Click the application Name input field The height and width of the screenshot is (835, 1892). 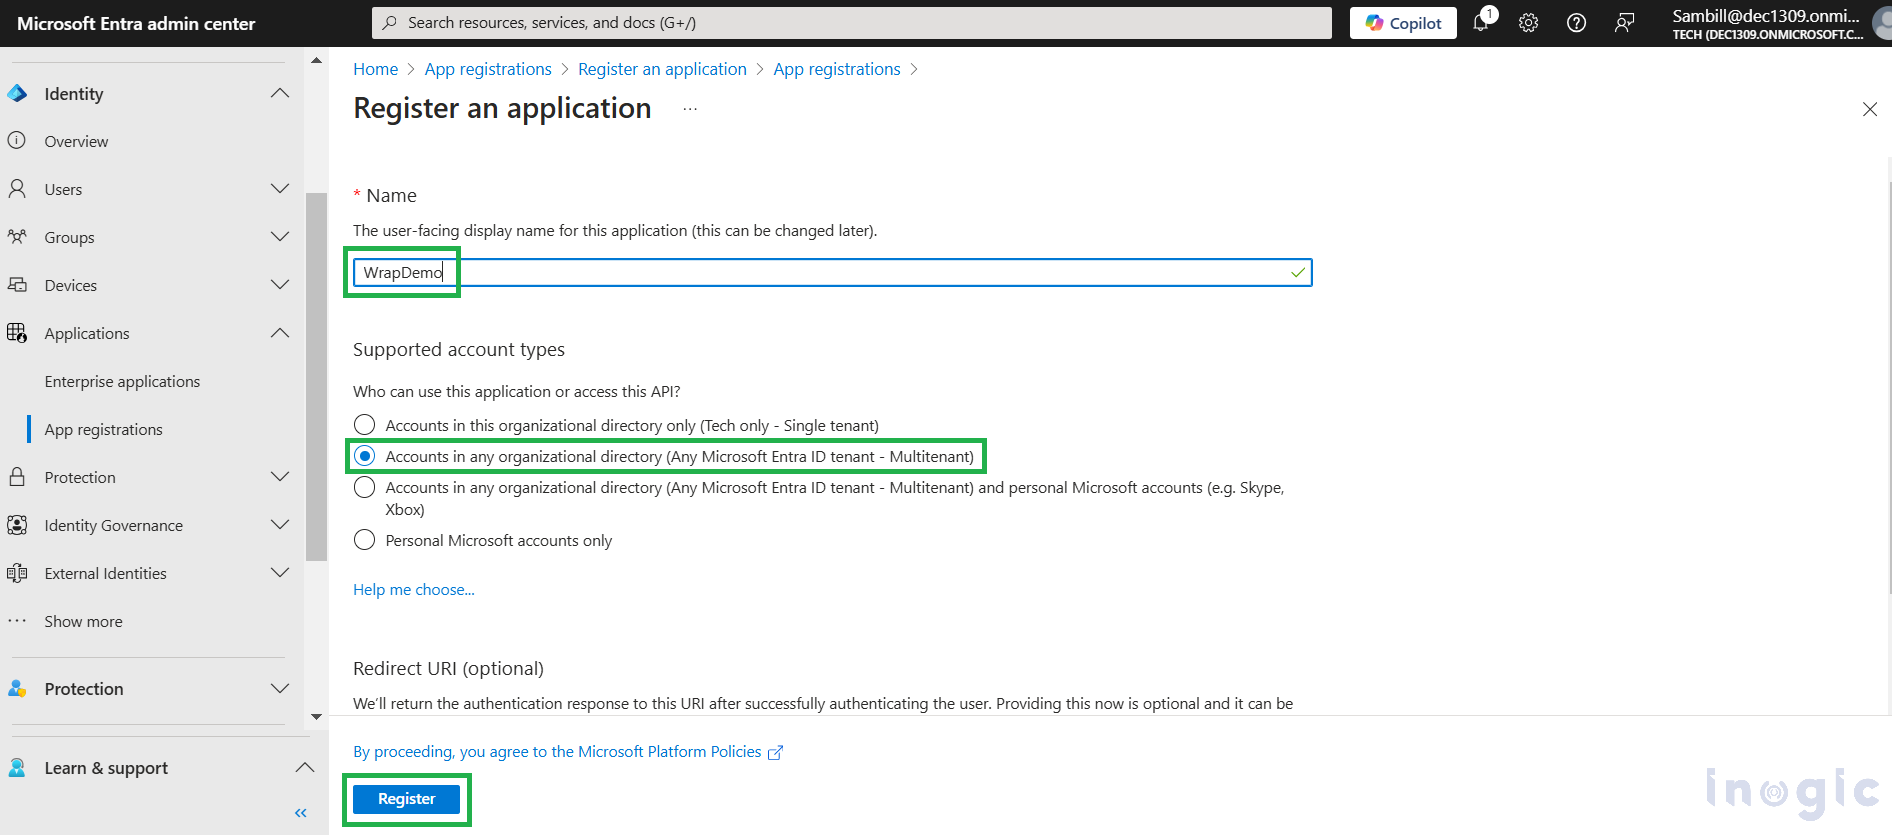tap(832, 272)
